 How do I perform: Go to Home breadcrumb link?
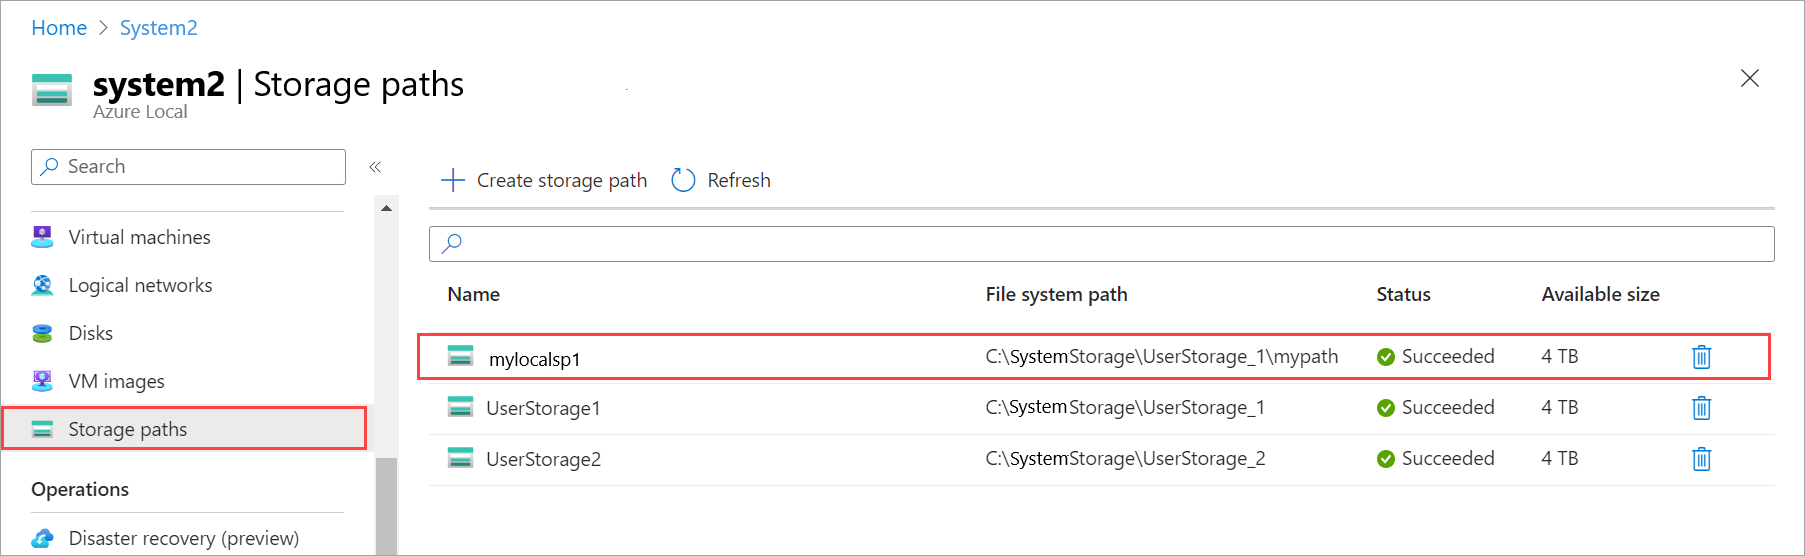click(59, 28)
